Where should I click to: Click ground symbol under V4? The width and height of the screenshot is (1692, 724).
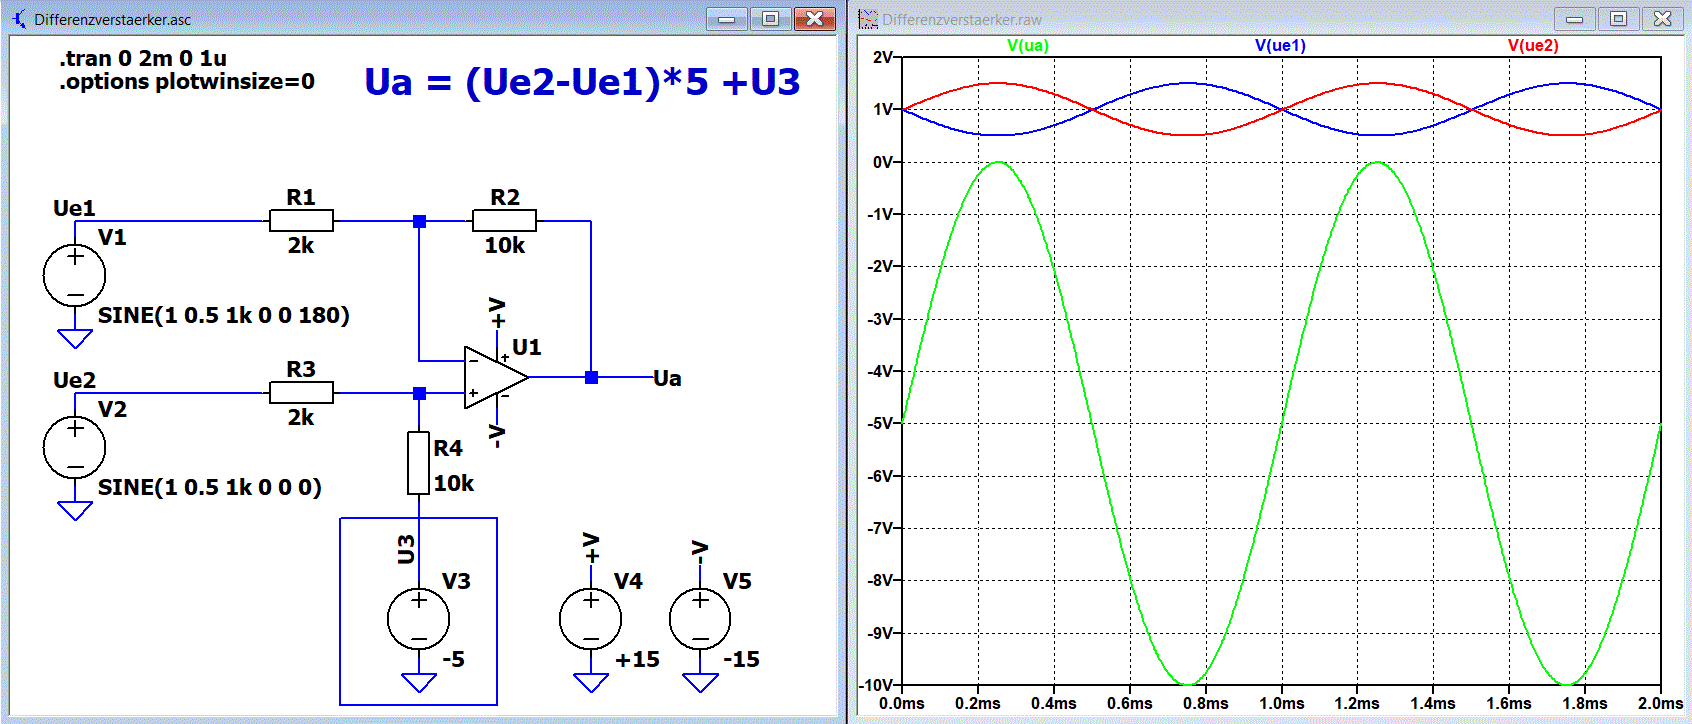coord(591,682)
